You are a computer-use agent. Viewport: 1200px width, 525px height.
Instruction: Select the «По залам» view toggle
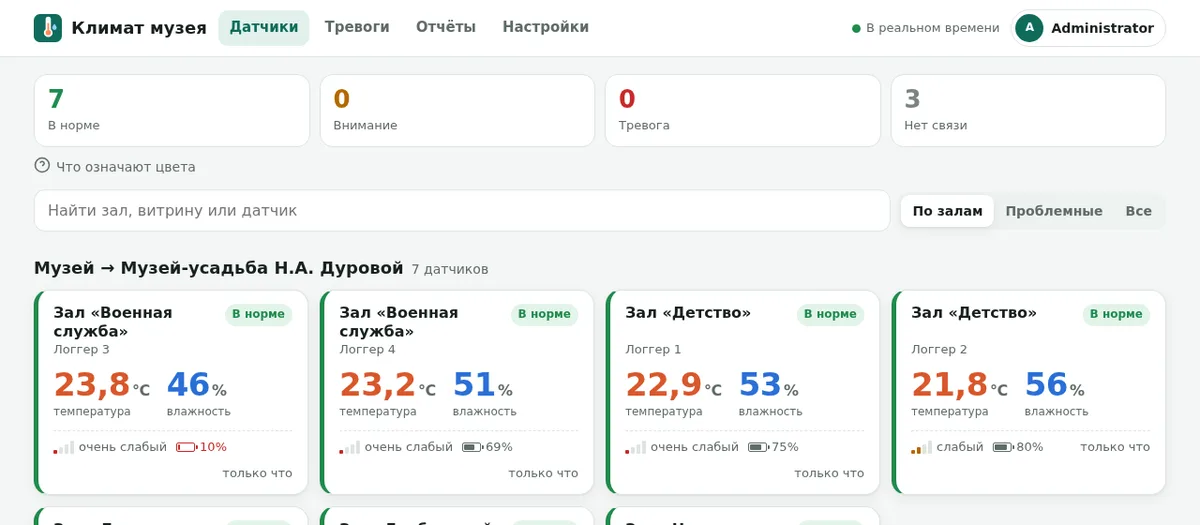(x=947, y=211)
